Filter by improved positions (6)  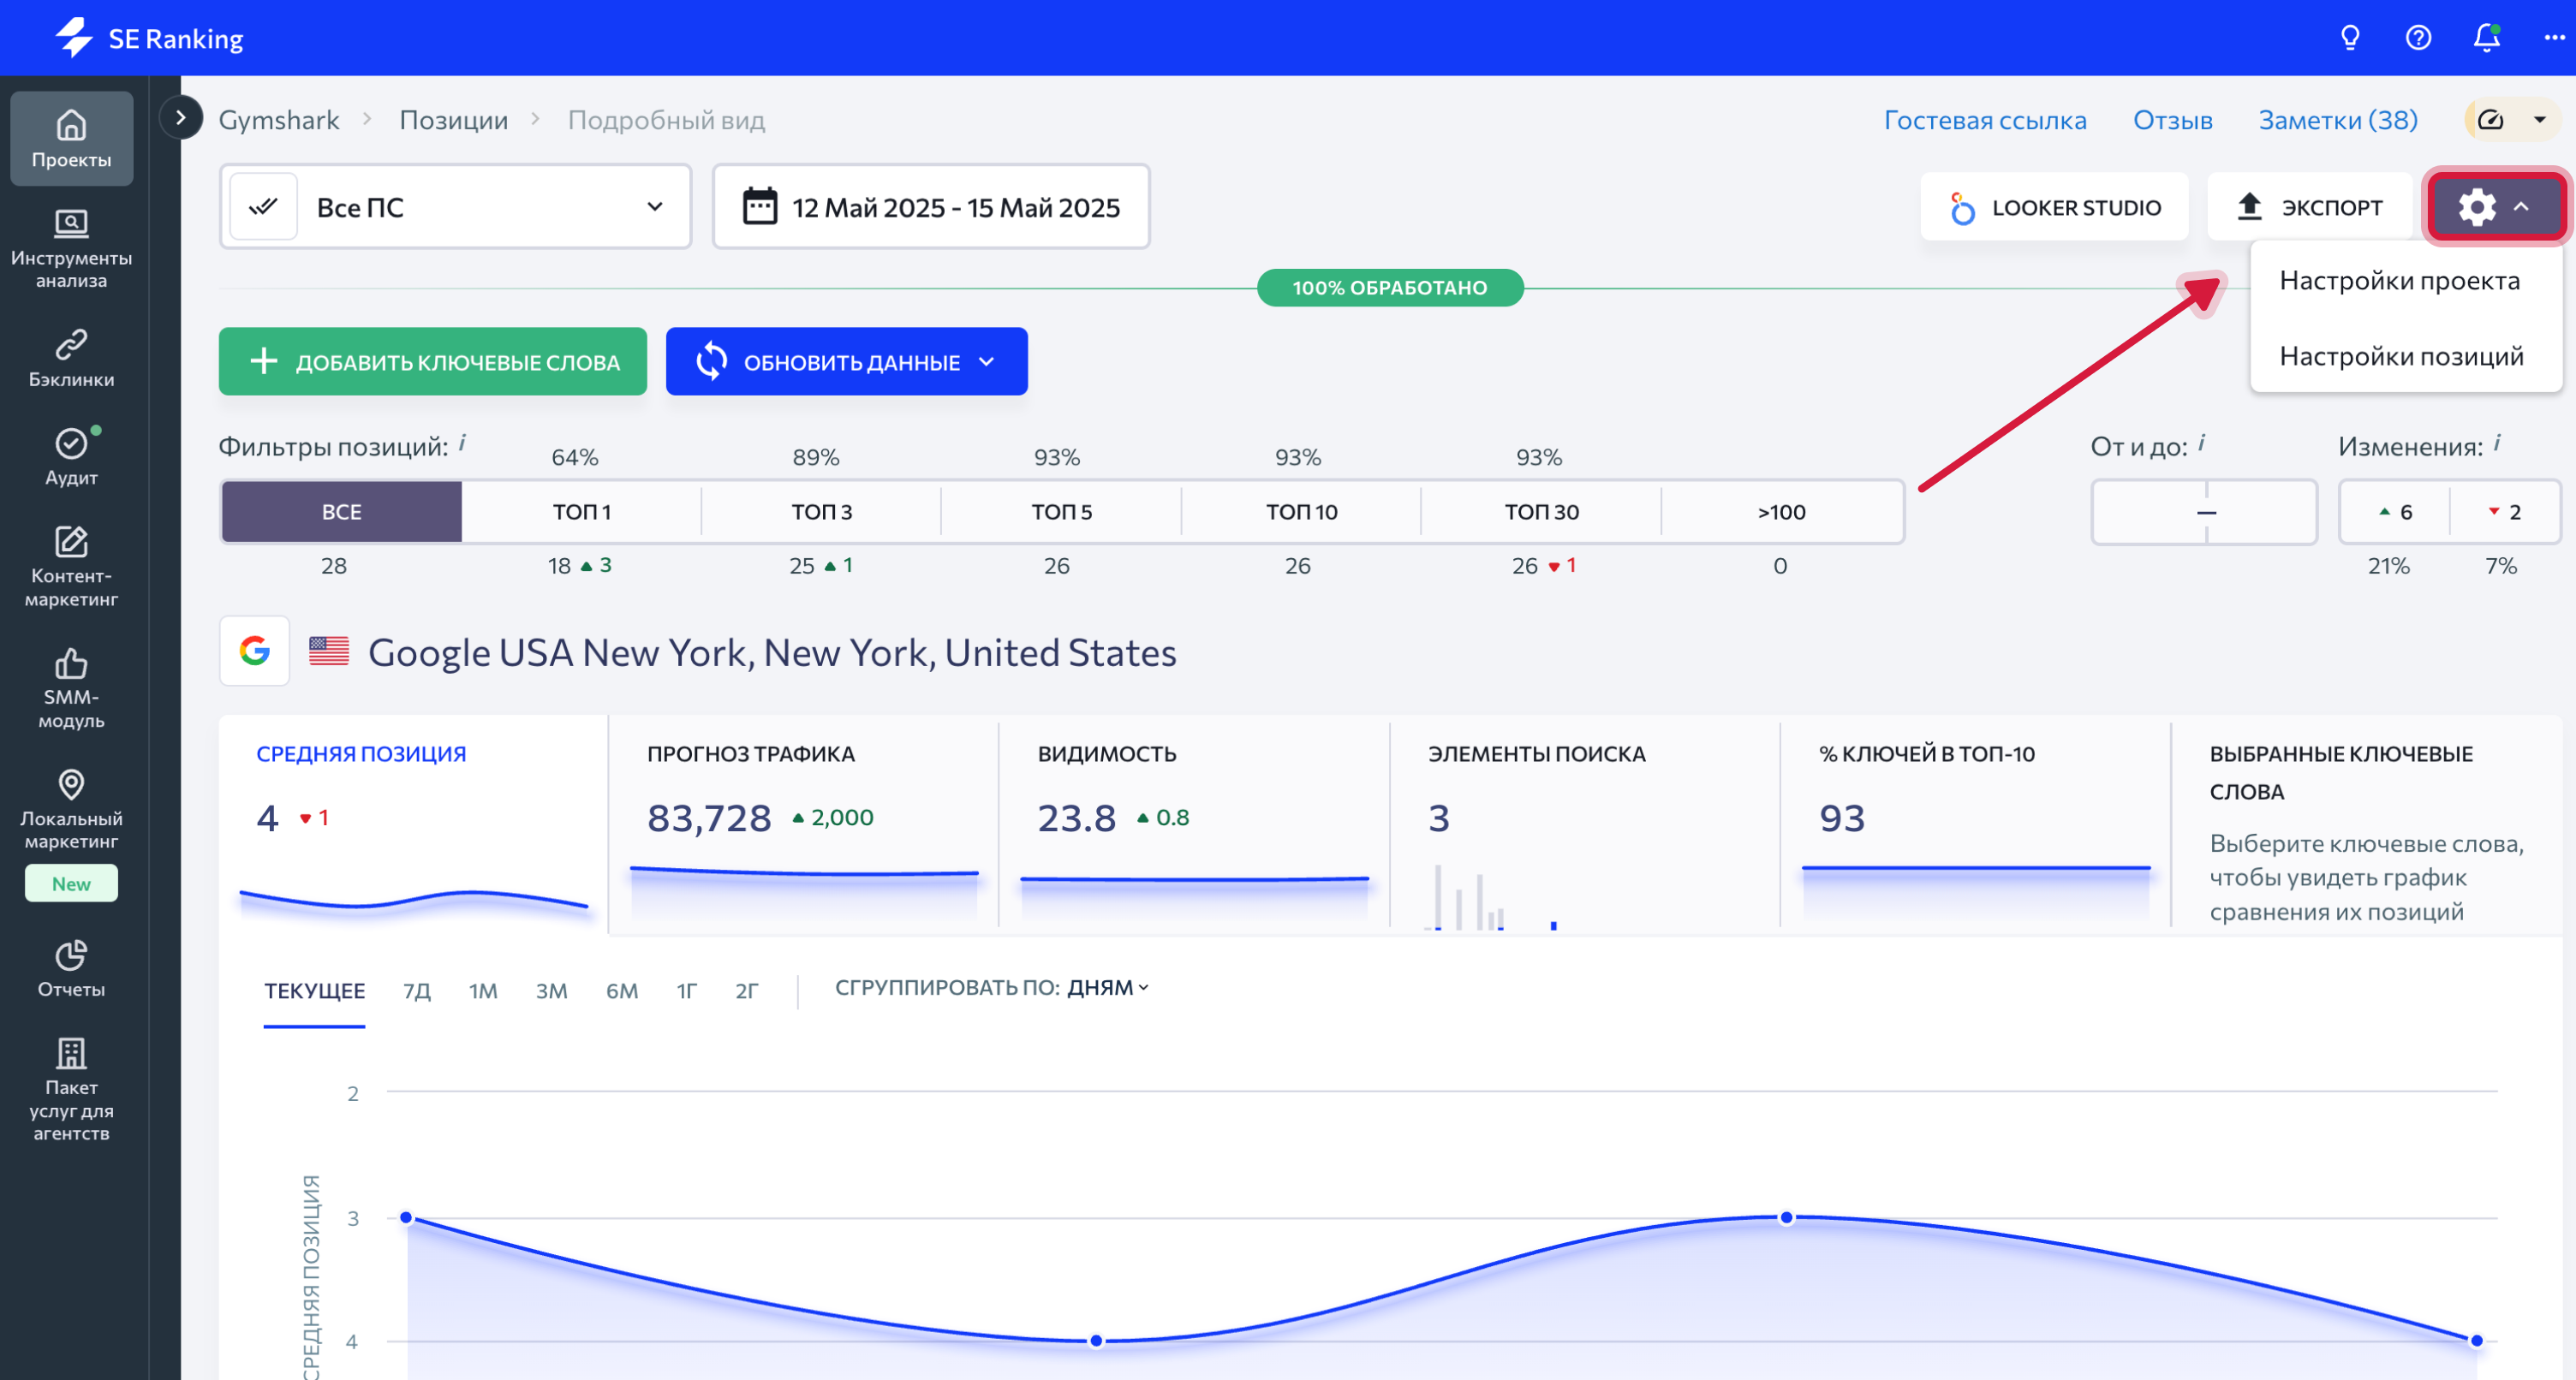click(2395, 512)
